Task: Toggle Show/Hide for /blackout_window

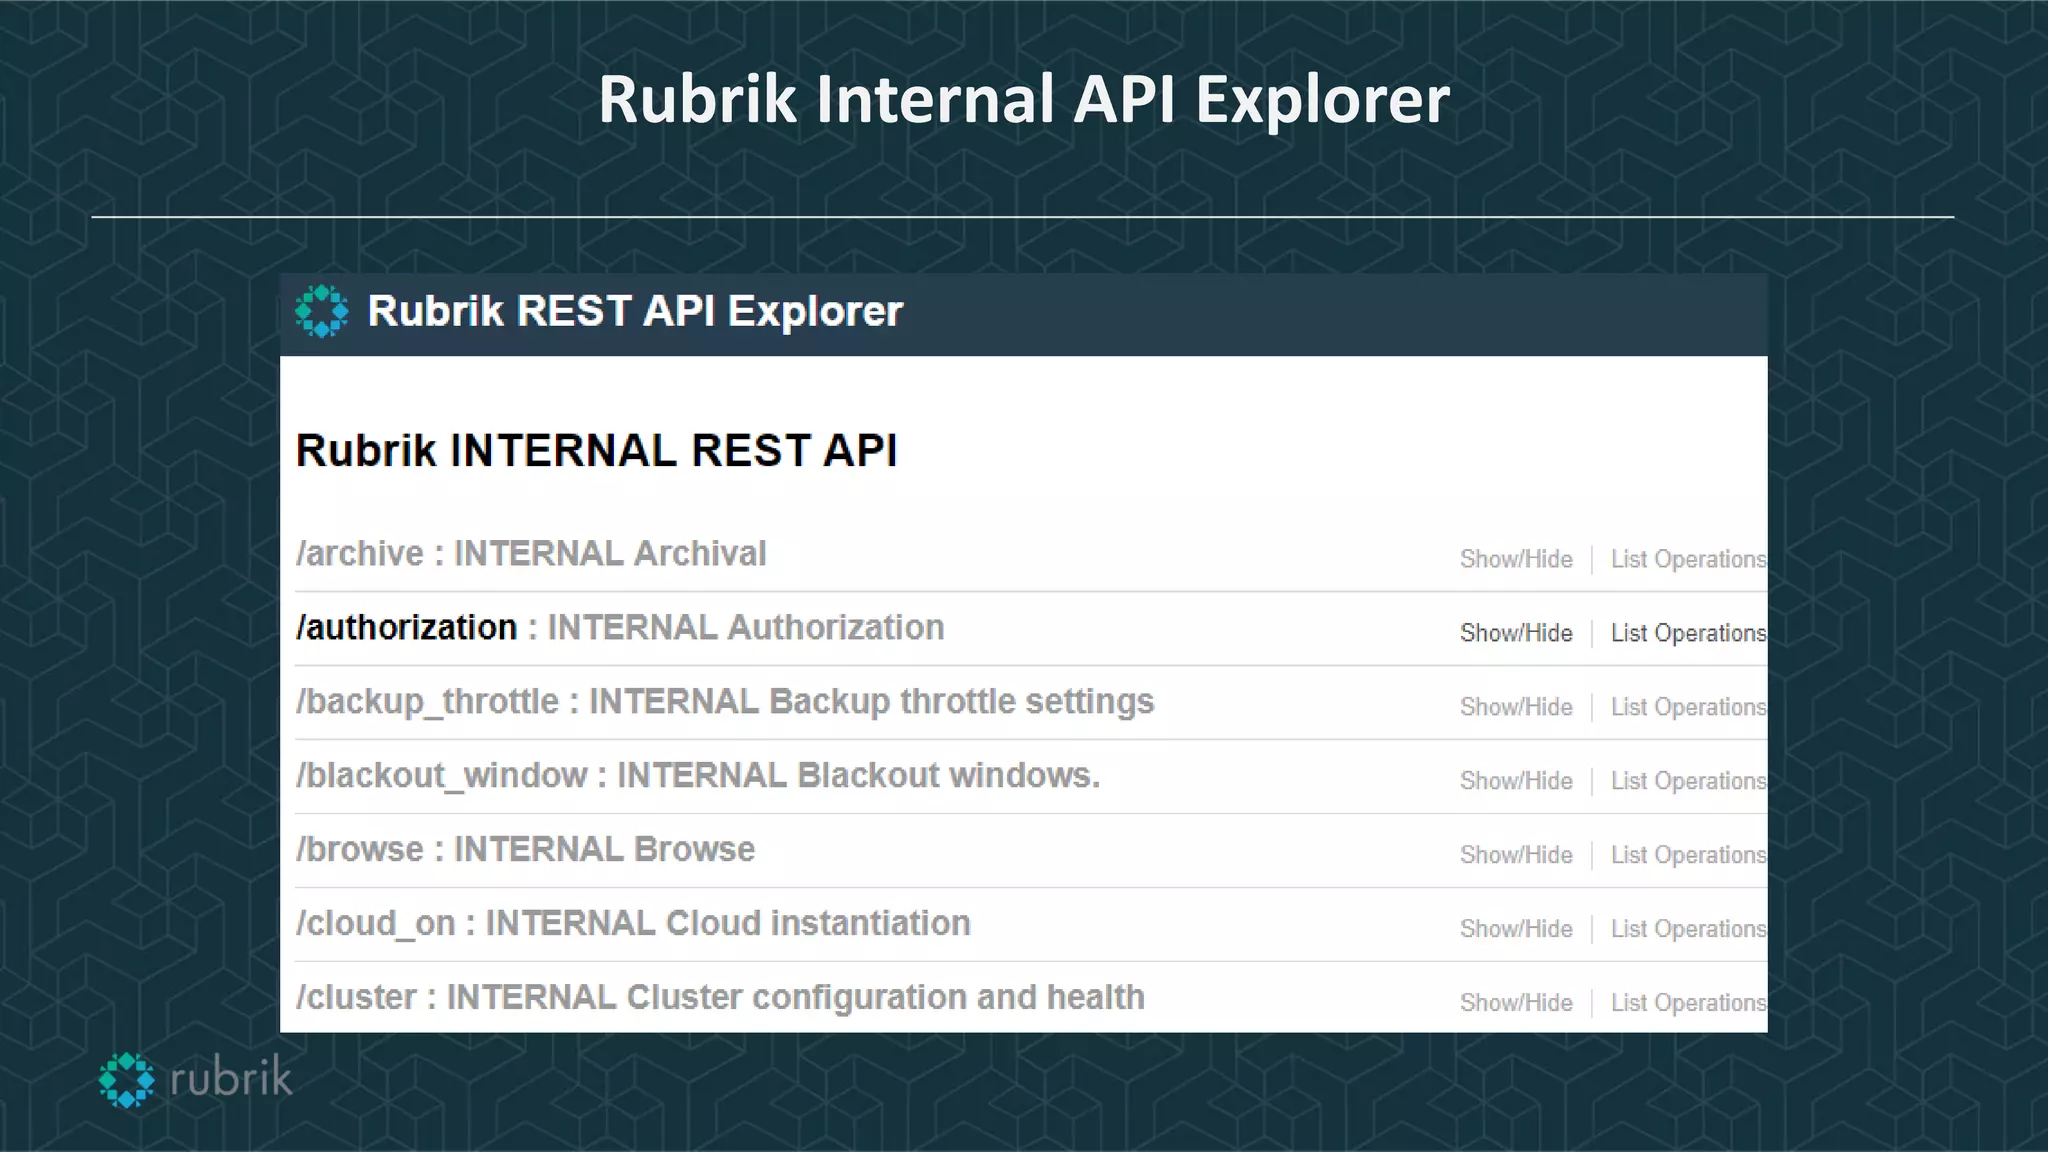Action: click(x=1516, y=781)
